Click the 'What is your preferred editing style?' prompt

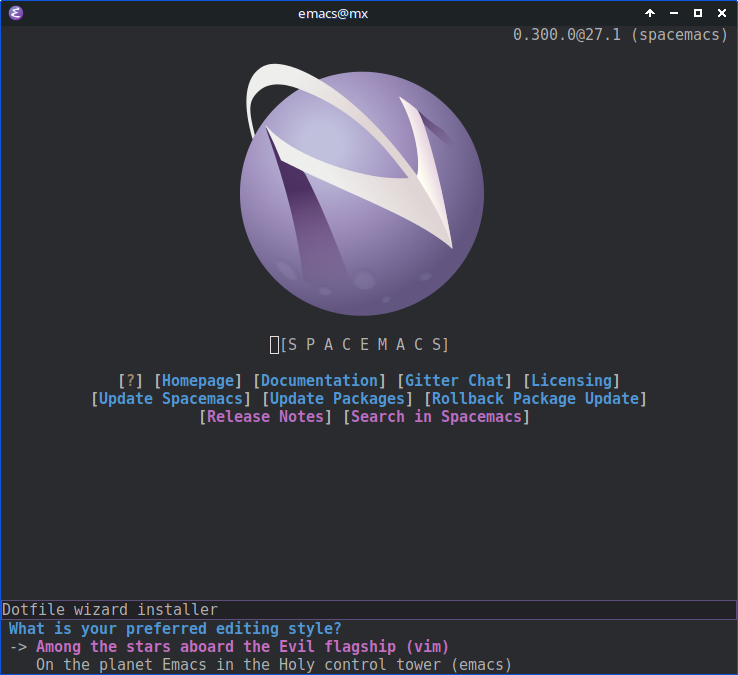coord(175,628)
